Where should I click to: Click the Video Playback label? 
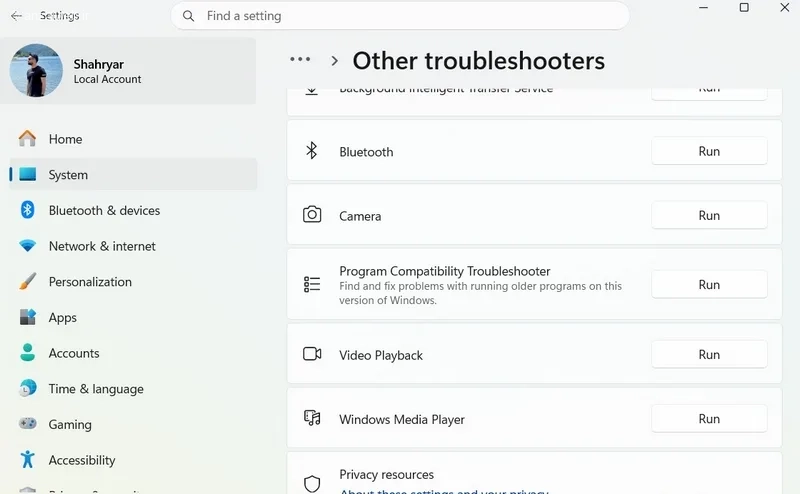click(x=381, y=355)
